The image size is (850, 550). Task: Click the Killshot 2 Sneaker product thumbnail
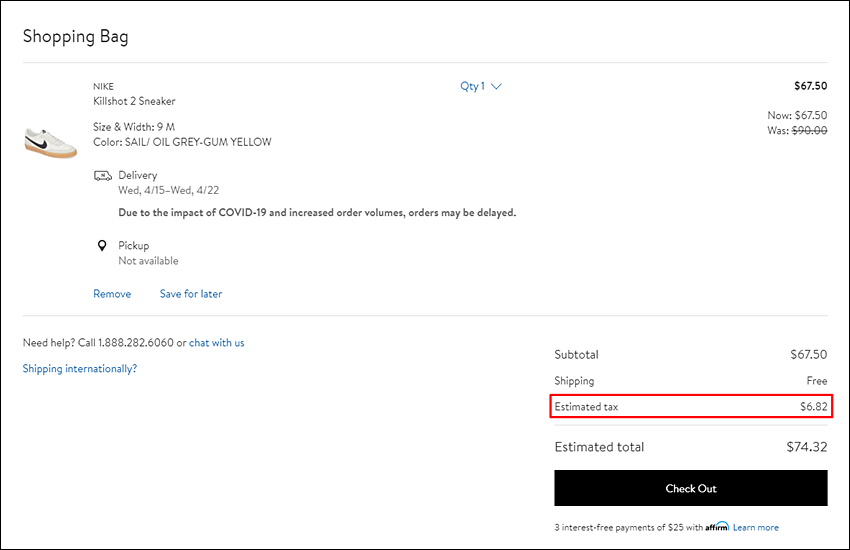(x=50, y=143)
